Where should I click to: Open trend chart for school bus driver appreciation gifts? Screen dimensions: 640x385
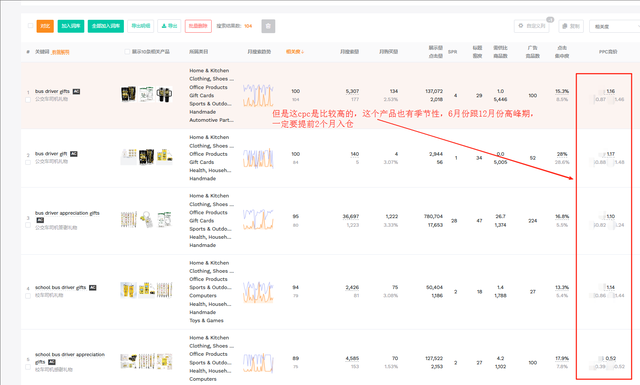tap(258, 363)
